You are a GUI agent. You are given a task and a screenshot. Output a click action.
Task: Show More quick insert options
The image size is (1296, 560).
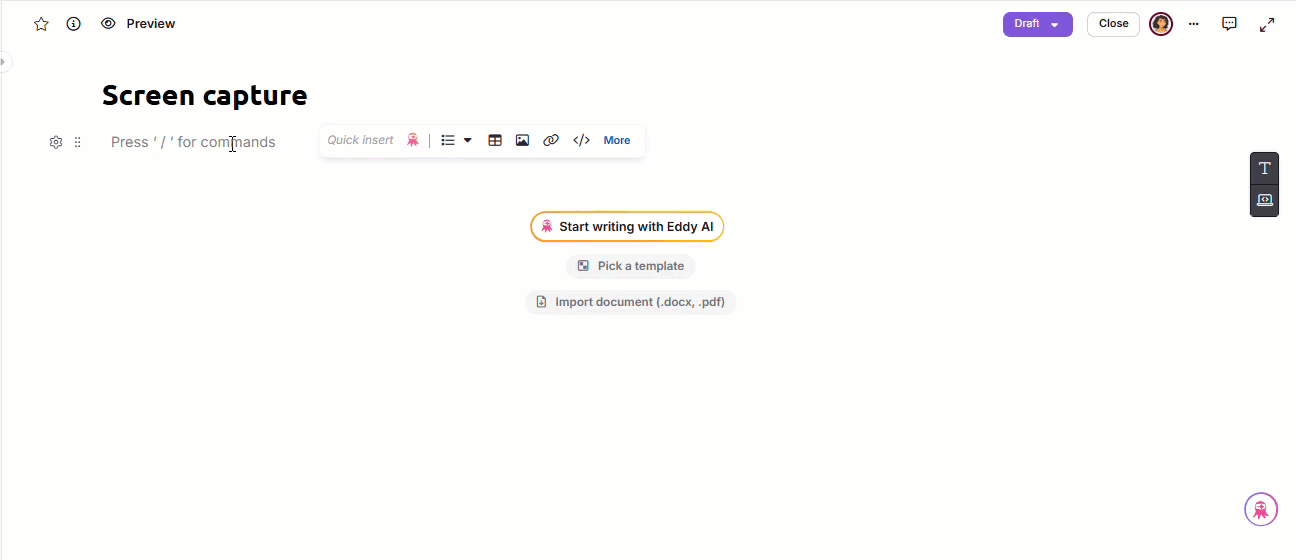coord(617,141)
